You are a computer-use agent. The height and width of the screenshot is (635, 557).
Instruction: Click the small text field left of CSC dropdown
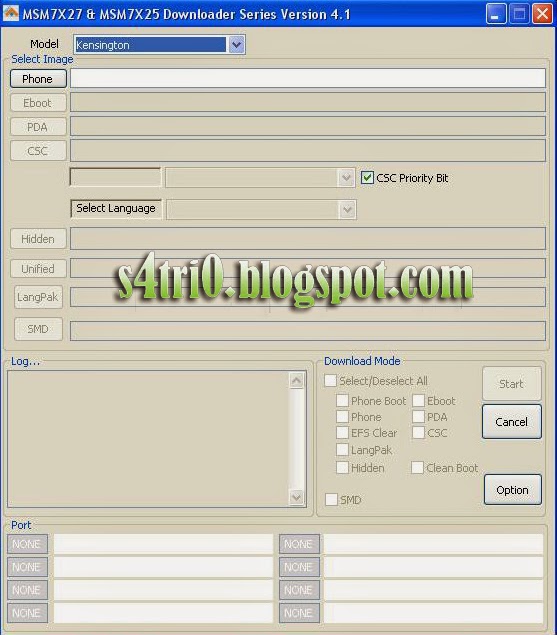[x=115, y=177]
